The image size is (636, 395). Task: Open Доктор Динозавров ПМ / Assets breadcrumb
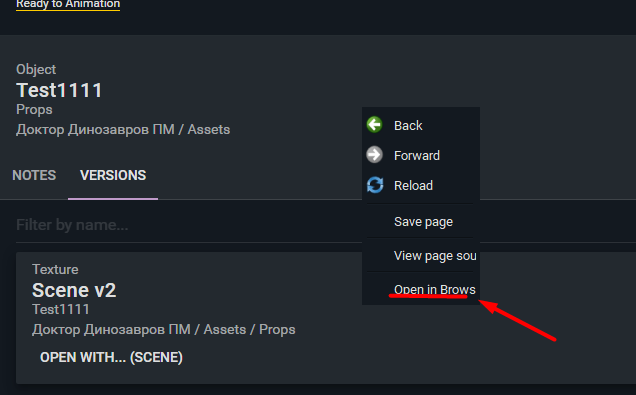pyautogui.click(x=123, y=130)
